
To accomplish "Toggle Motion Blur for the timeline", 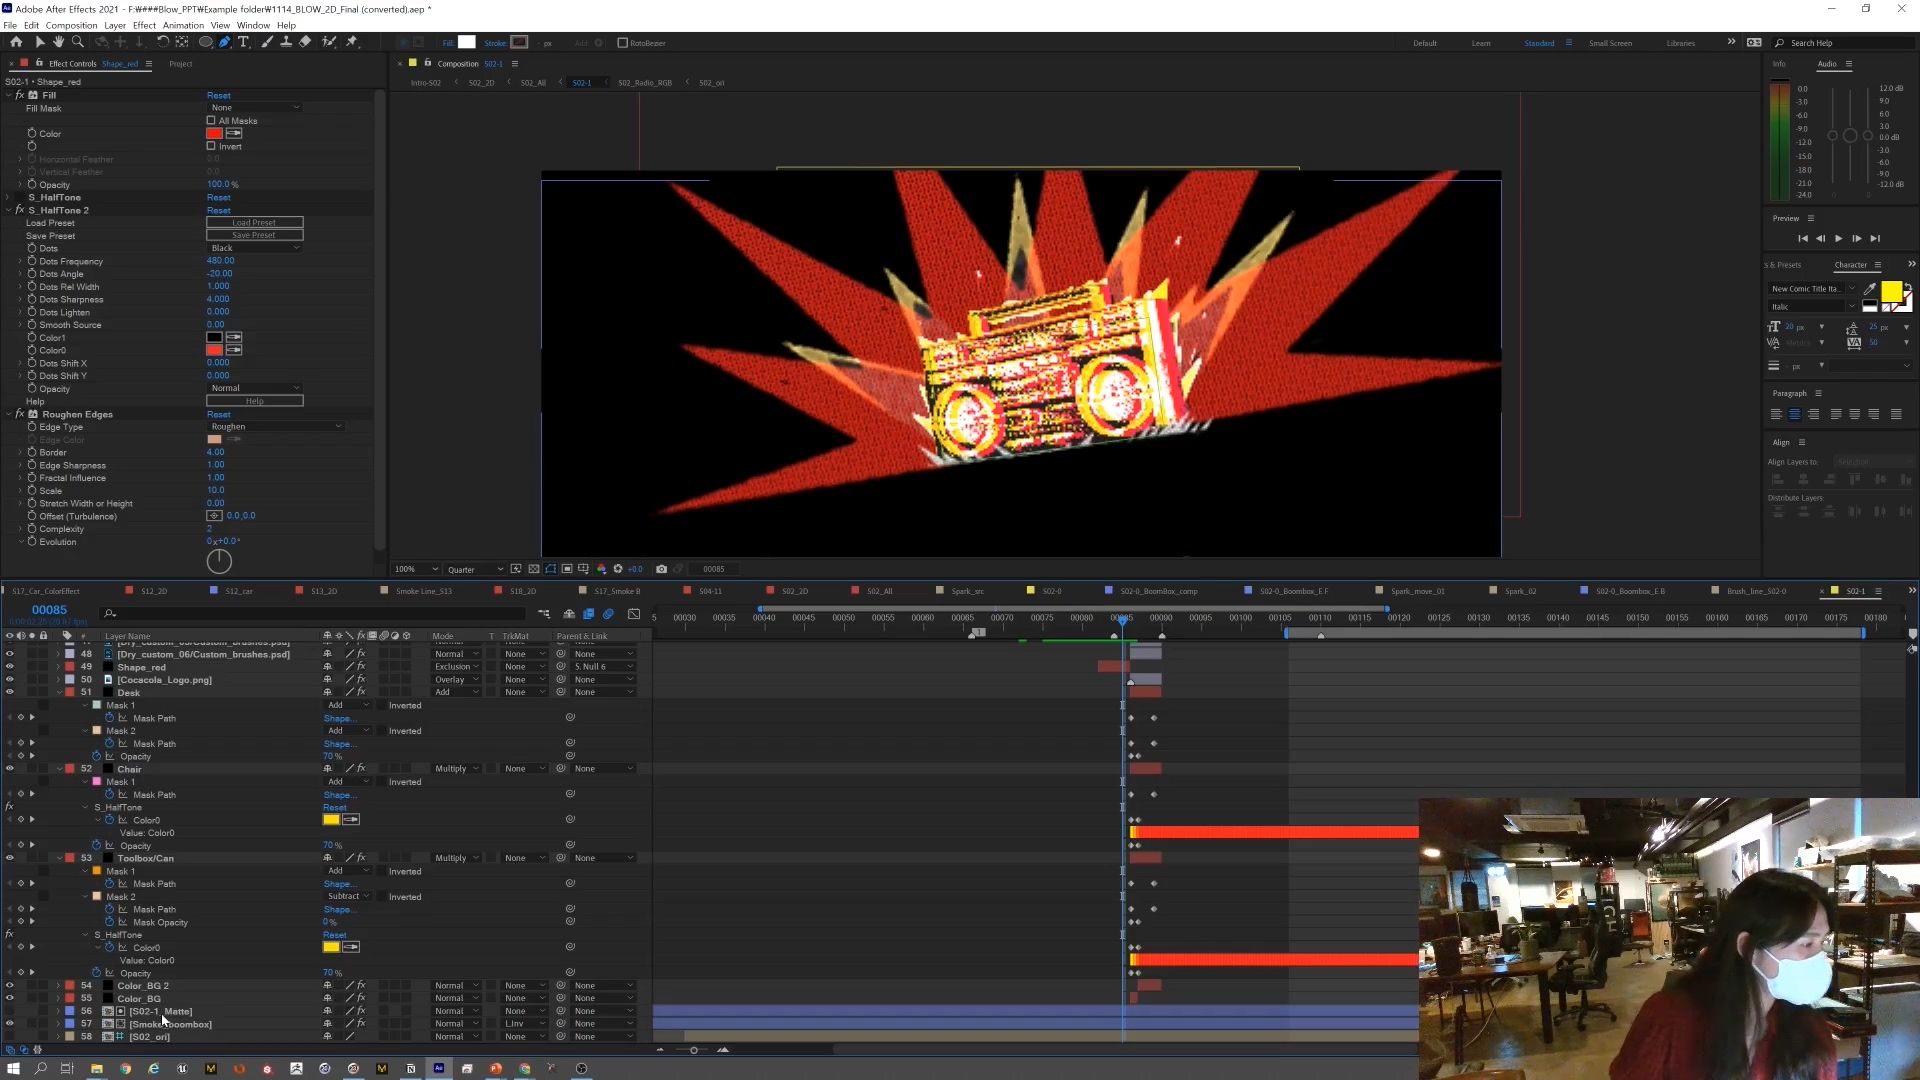I will [608, 615].
